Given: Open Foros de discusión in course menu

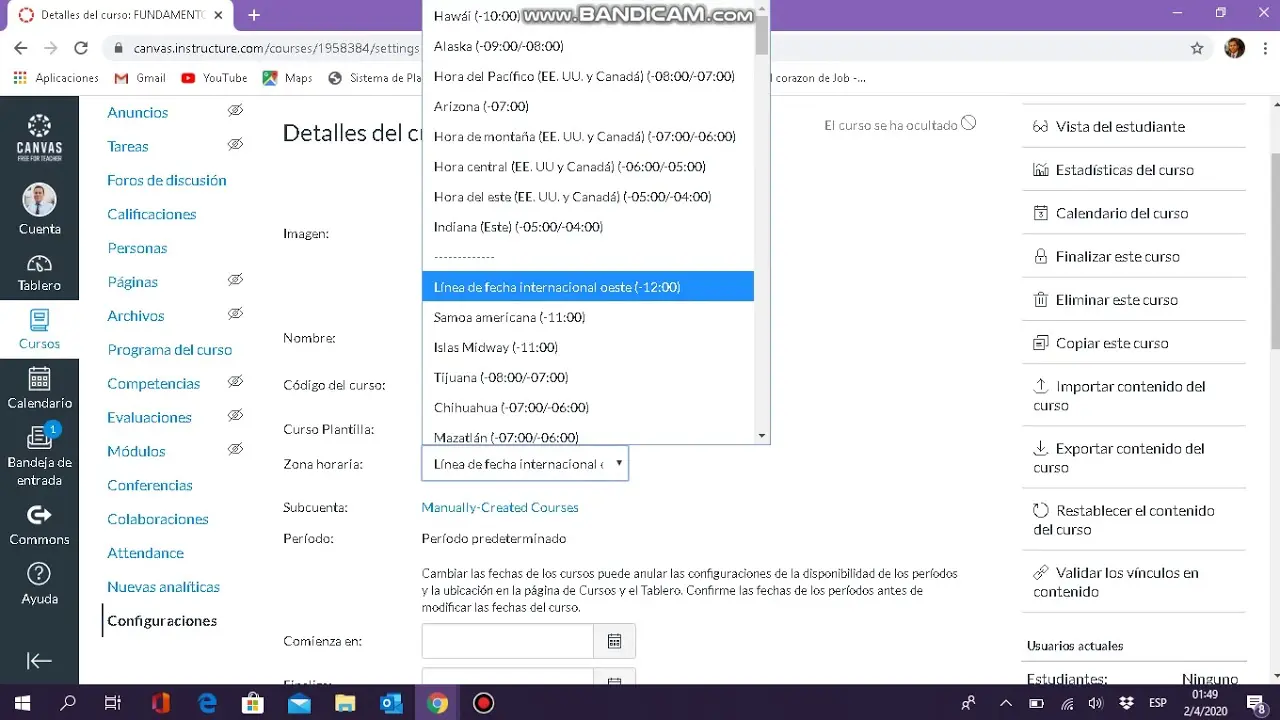Looking at the screenshot, I should click(x=167, y=180).
